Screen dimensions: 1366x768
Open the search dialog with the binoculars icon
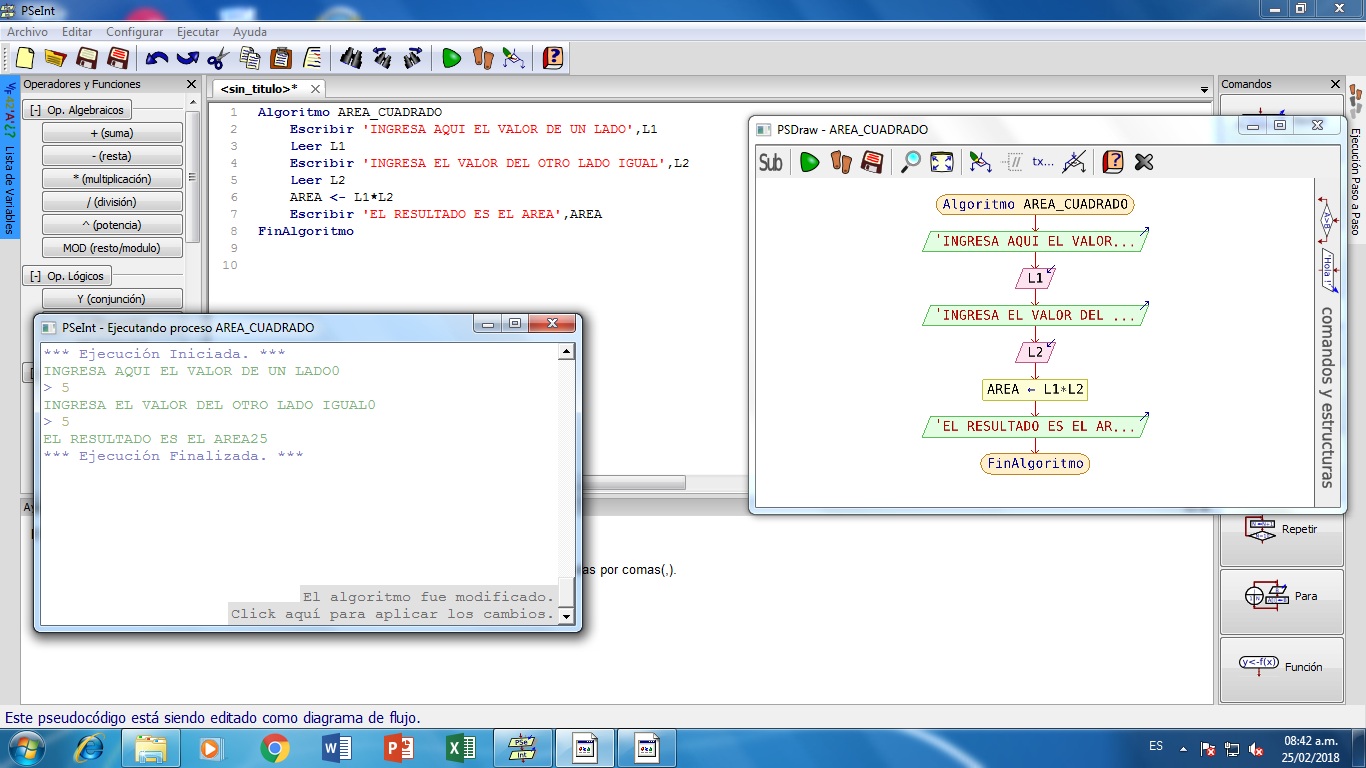point(349,58)
